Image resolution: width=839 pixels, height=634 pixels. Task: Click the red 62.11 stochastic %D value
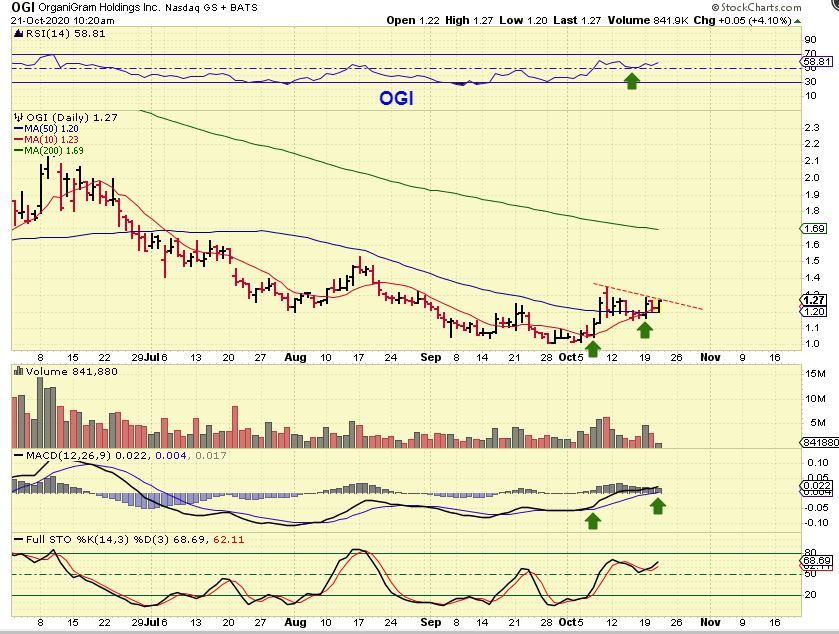click(x=228, y=540)
